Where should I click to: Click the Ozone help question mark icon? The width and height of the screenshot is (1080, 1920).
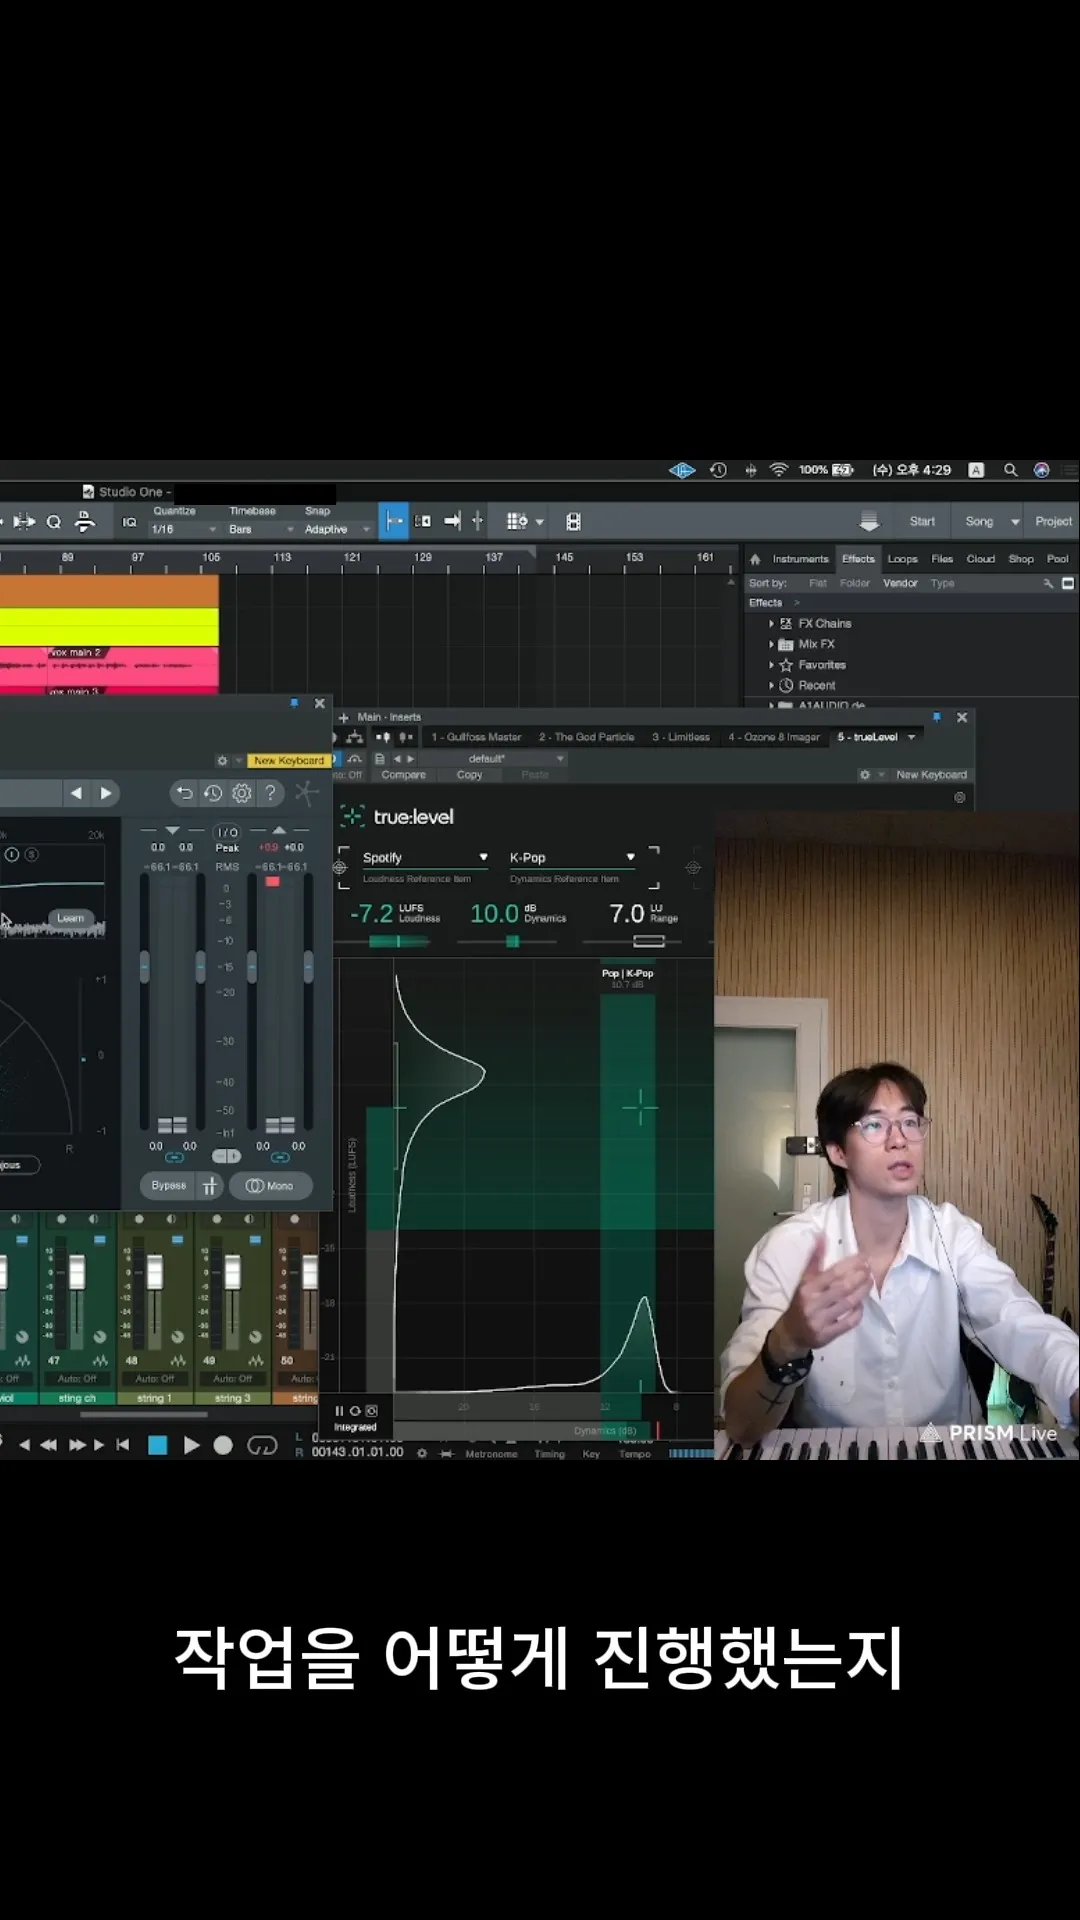pos(270,793)
